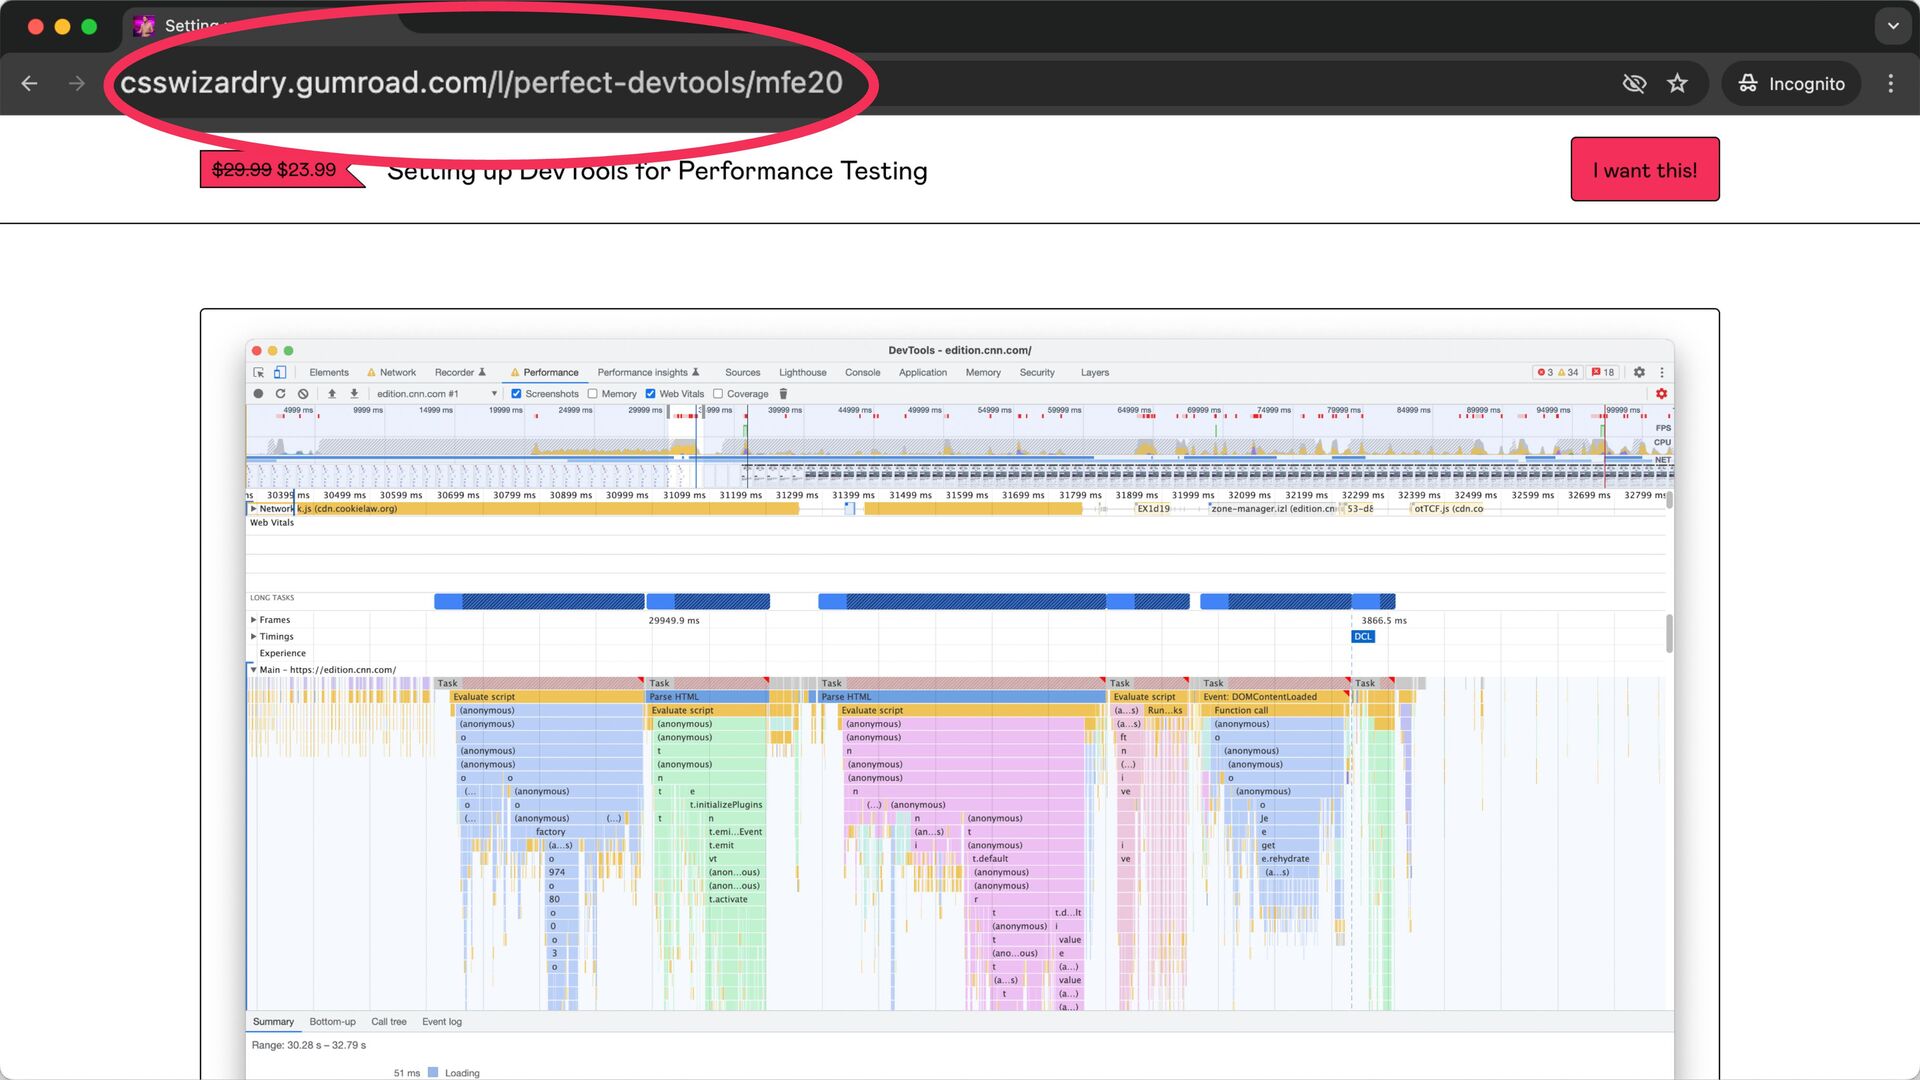Click the Experience track label
1920x1080 pixels.
pos(283,654)
